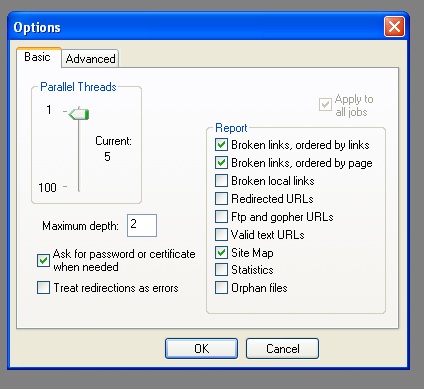Image resolution: width=424 pixels, height=389 pixels.
Task: Tick Ftp and gopher URLs checkbox
Action: [221, 217]
